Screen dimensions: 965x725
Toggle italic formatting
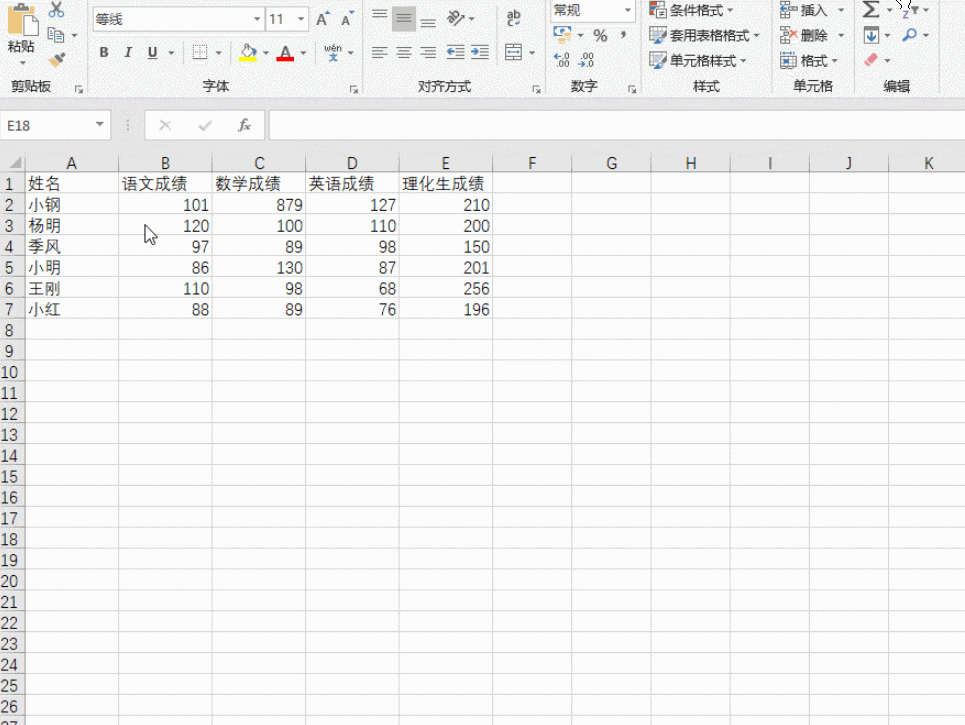coord(128,53)
